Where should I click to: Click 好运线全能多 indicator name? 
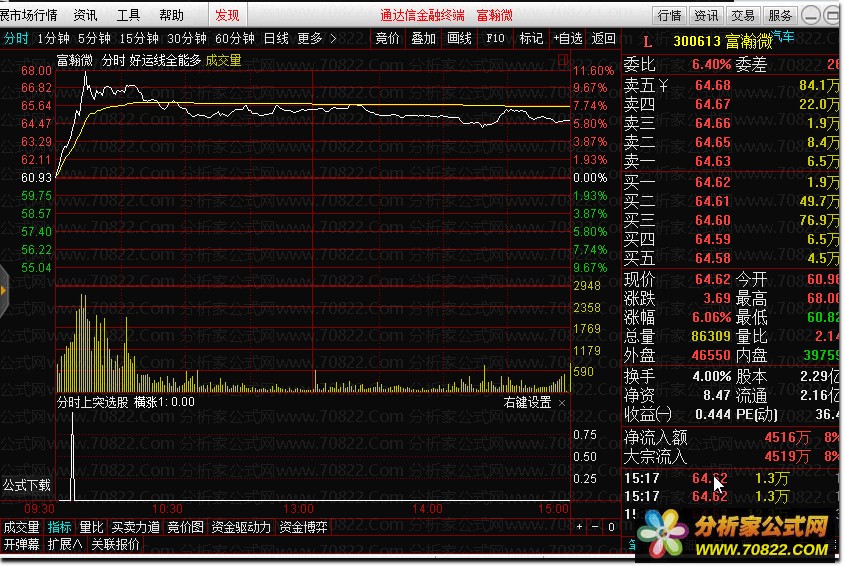(165, 60)
